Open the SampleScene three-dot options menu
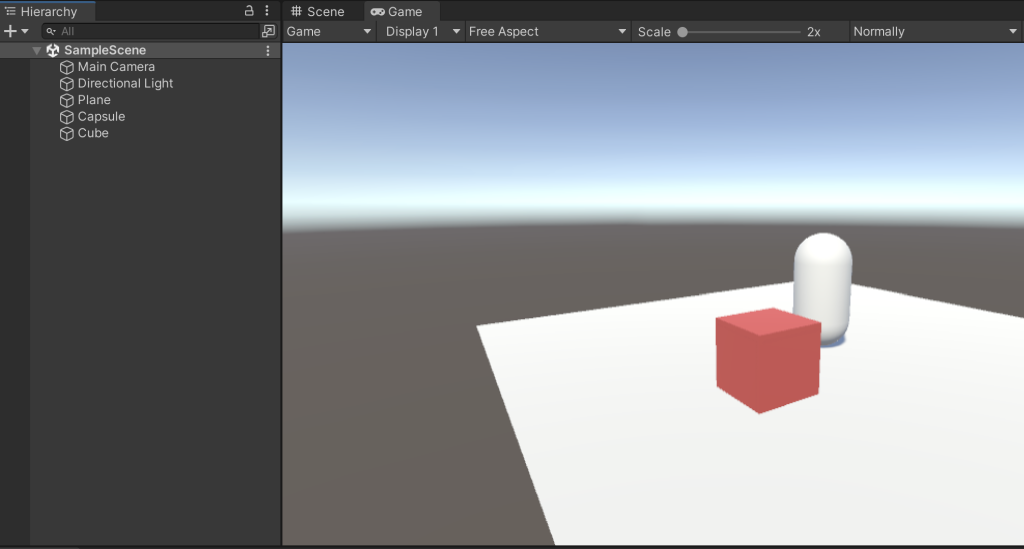Image resolution: width=1024 pixels, height=549 pixels. point(267,50)
